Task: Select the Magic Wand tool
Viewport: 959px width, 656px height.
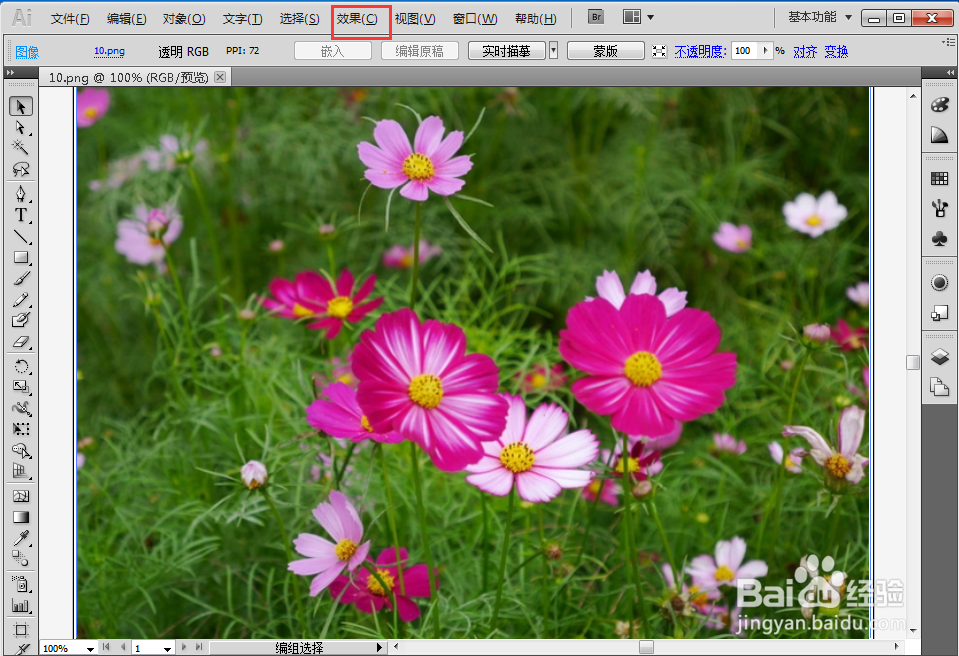Action: [x=21, y=147]
